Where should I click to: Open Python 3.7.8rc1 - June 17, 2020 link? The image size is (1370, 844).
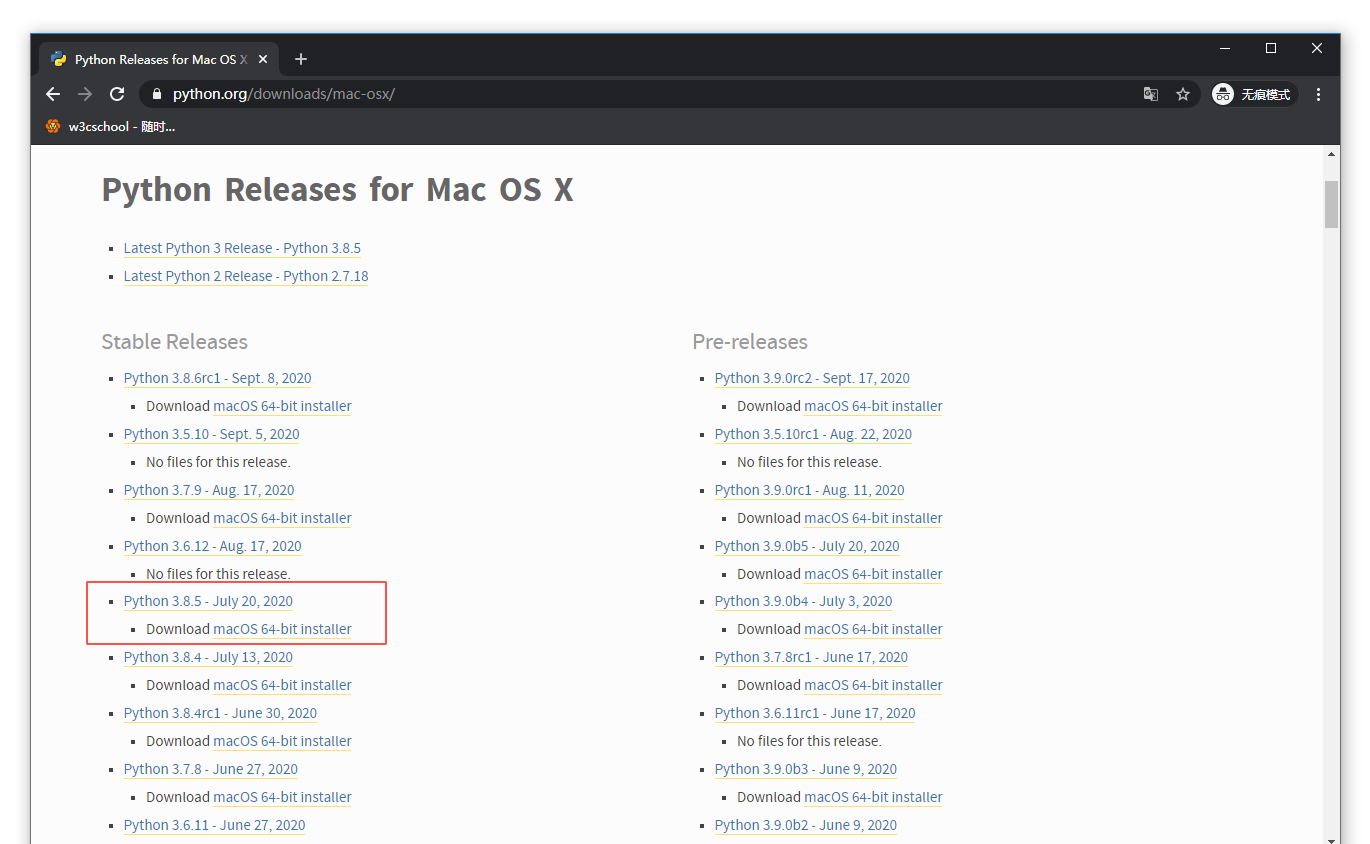point(811,657)
